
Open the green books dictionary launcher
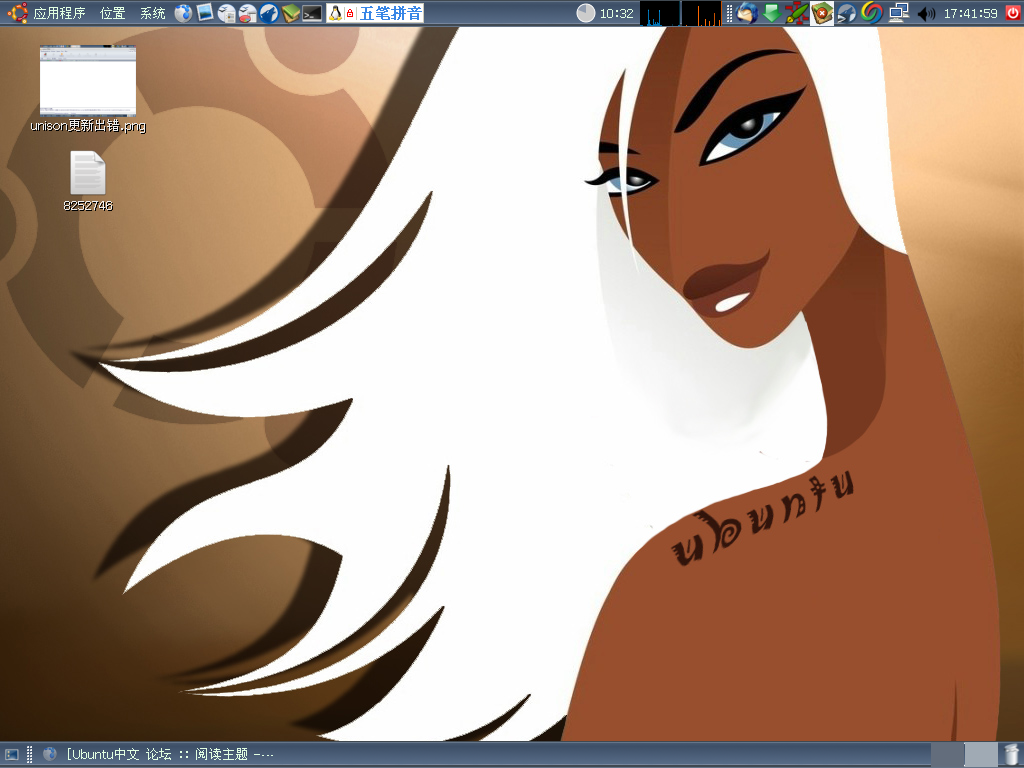point(291,13)
